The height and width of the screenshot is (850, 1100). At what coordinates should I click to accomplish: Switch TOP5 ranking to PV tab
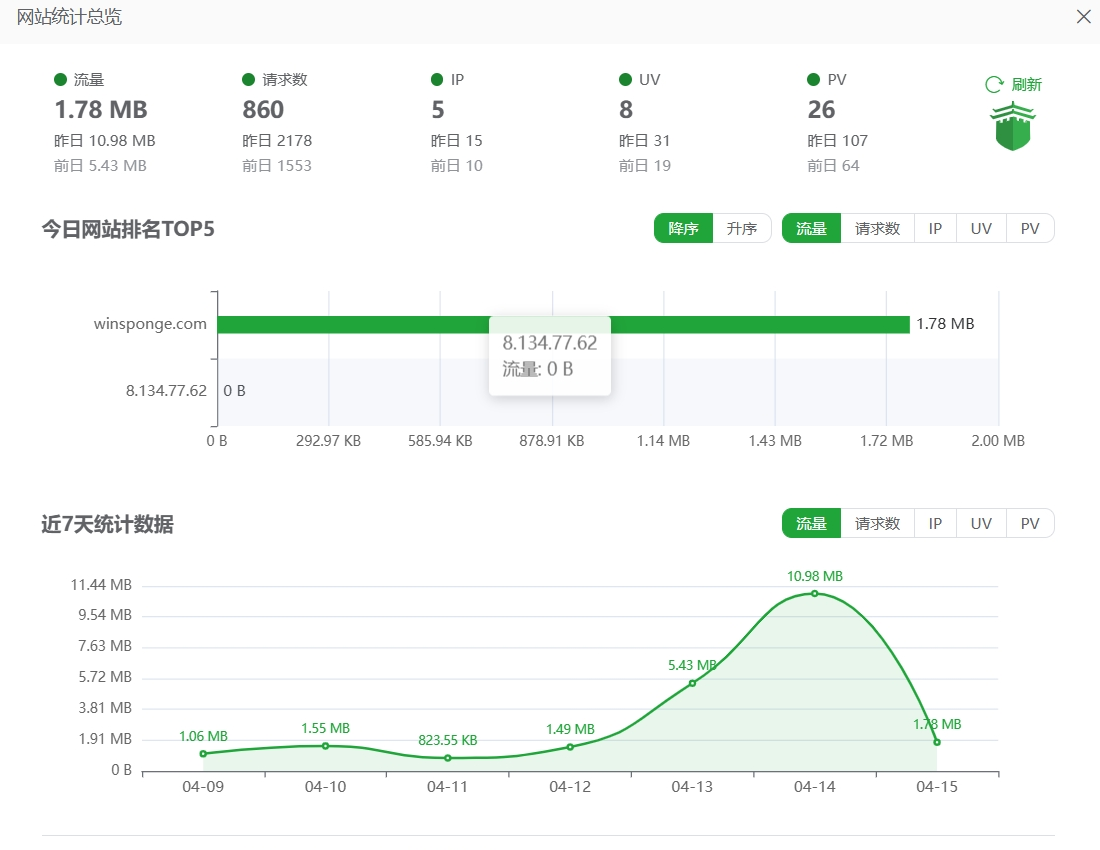tap(1030, 228)
